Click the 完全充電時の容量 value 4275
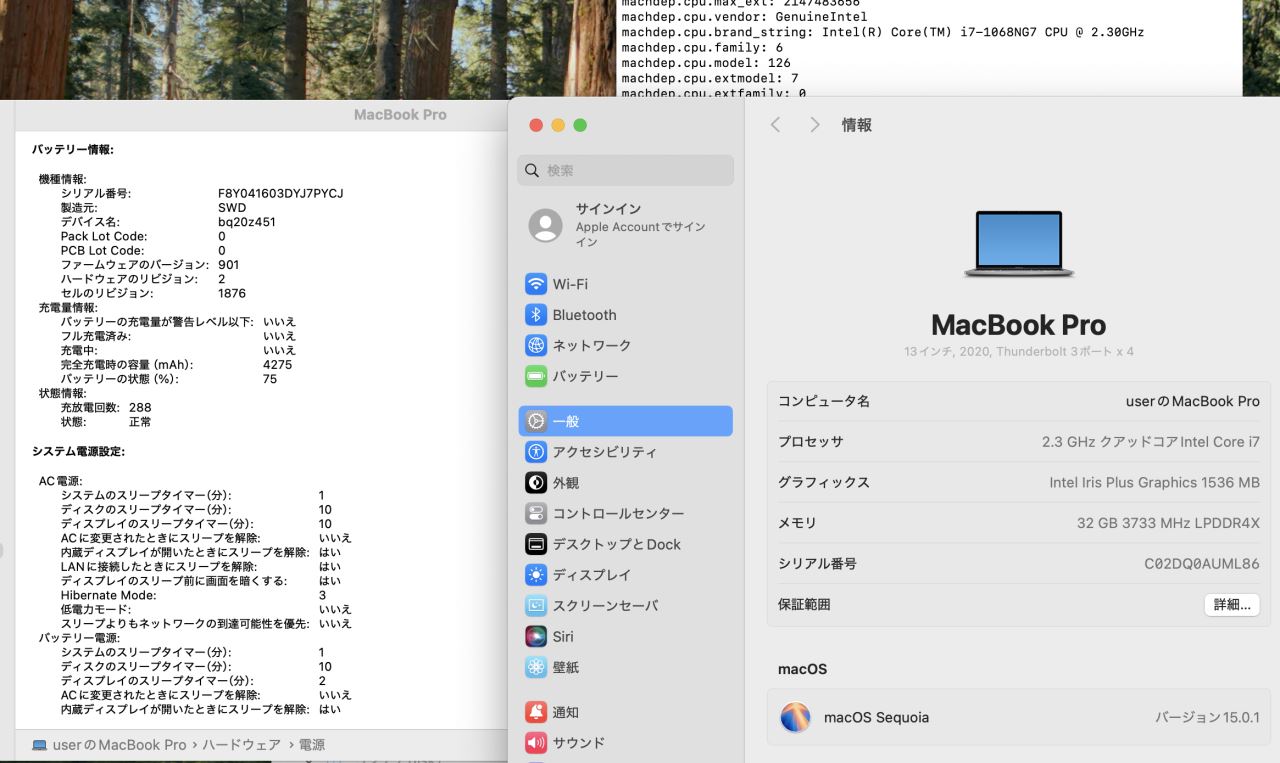Viewport: 1280px width, 763px height. (278, 365)
